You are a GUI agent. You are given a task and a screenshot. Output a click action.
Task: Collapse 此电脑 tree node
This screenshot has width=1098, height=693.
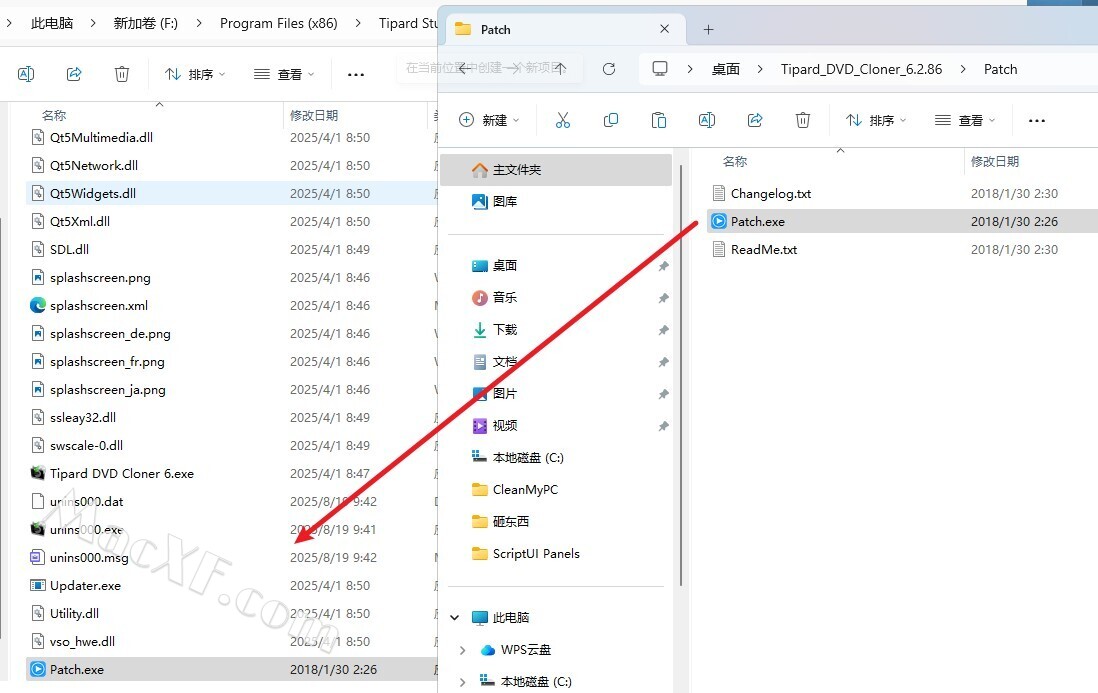[454, 617]
